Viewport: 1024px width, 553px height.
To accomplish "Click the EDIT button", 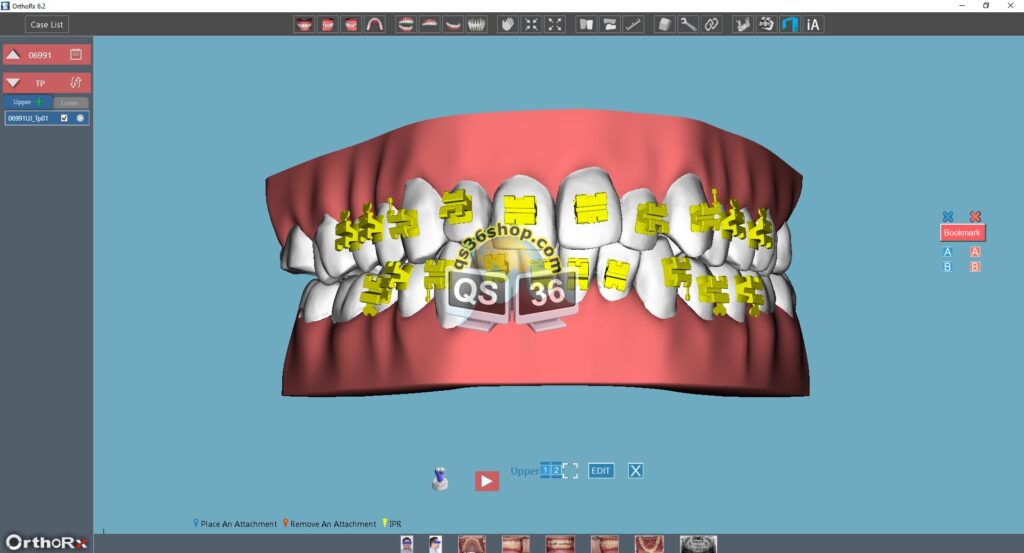I will point(601,471).
